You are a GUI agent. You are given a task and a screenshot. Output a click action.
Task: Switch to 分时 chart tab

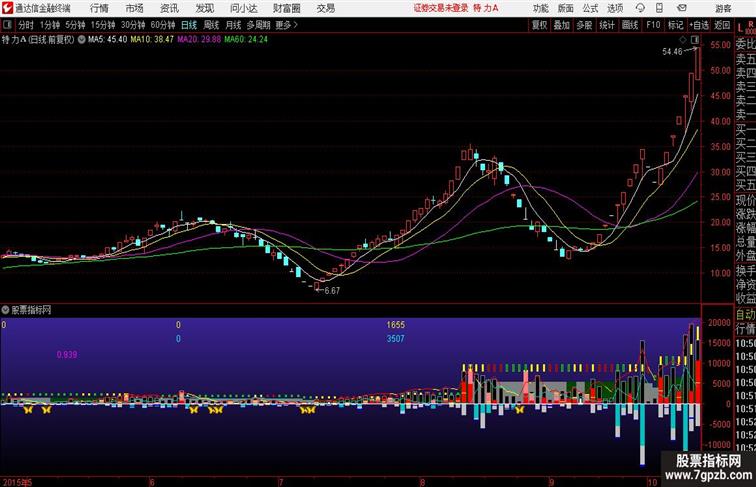26,25
